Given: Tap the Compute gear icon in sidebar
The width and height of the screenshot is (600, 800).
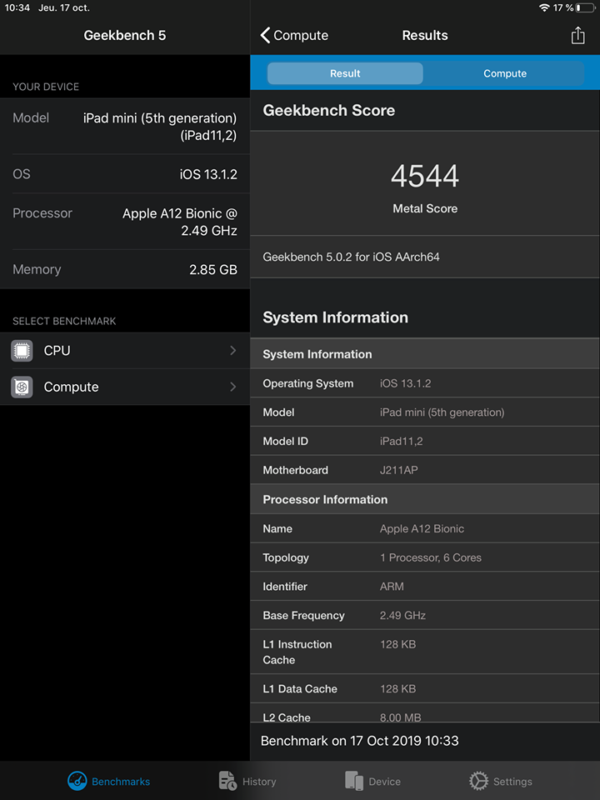Looking at the screenshot, I should pos(22,387).
